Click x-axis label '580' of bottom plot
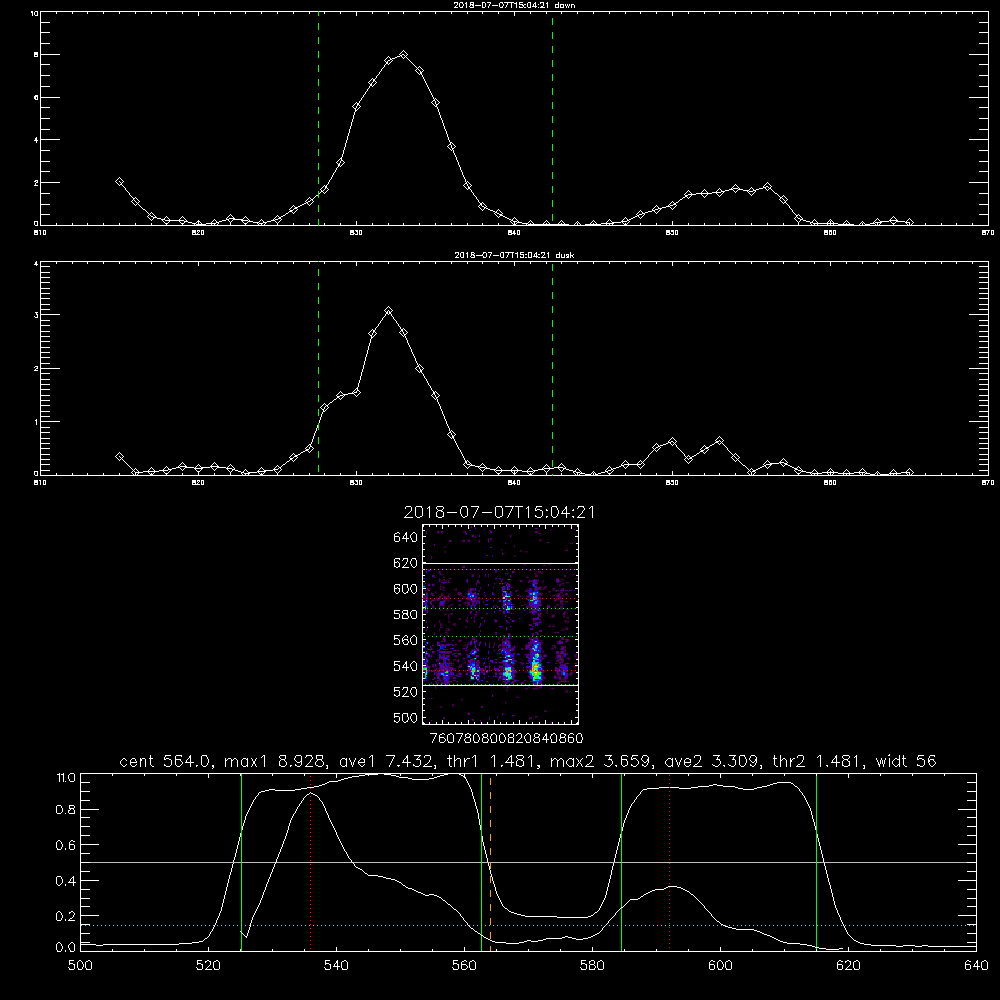The width and height of the screenshot is (1000, 1000). 592,966
